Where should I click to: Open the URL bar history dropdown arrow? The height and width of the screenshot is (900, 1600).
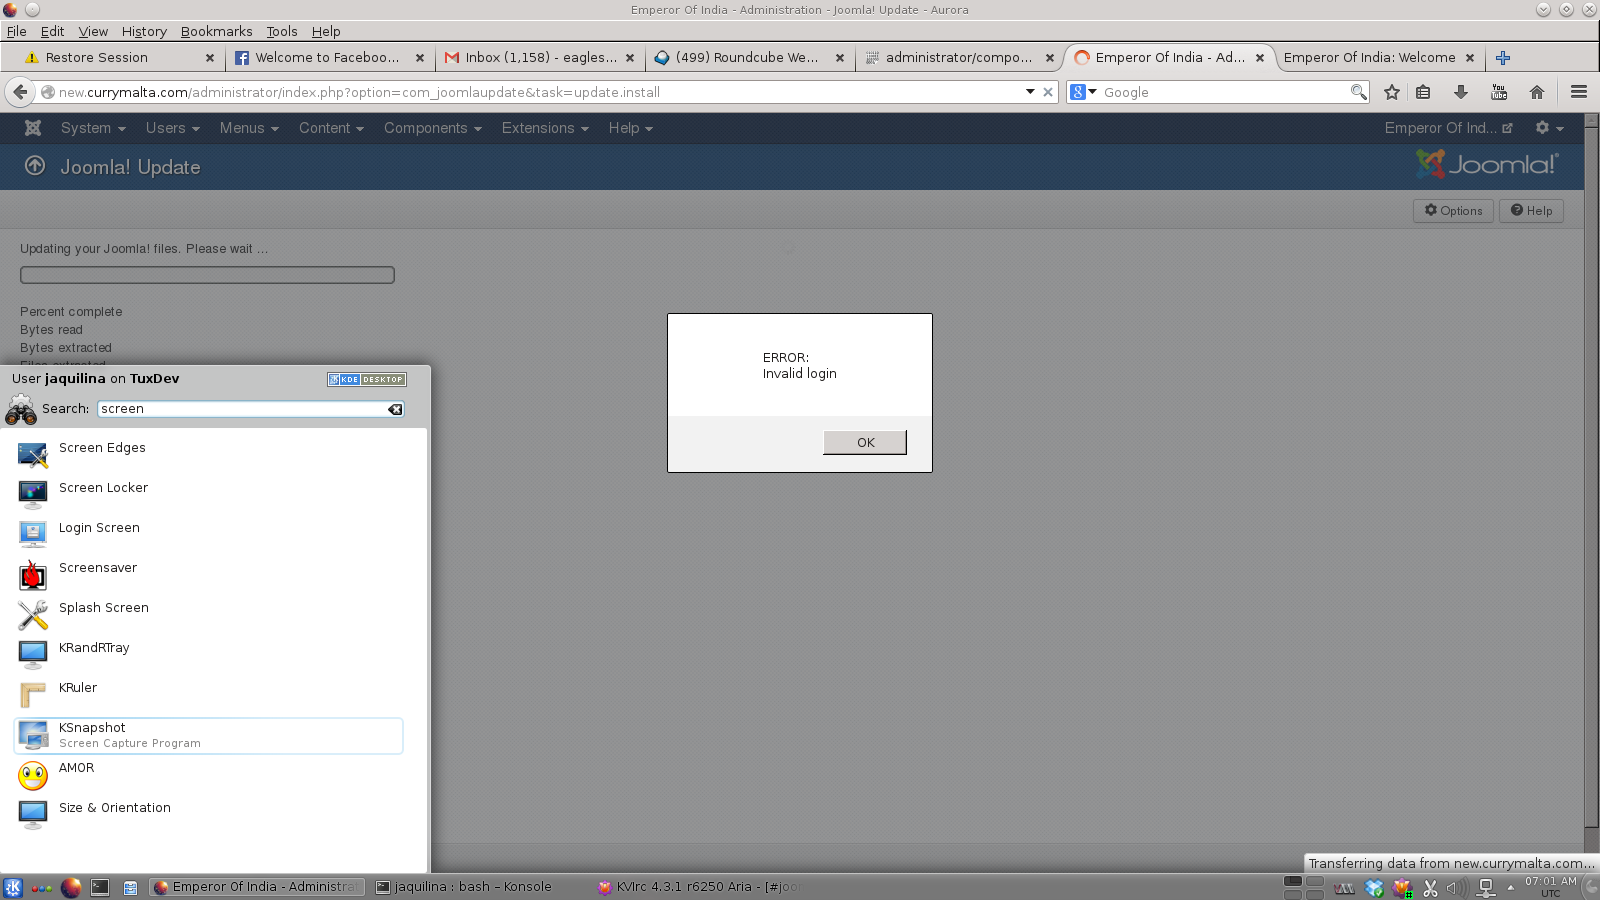click(1030, 92)
